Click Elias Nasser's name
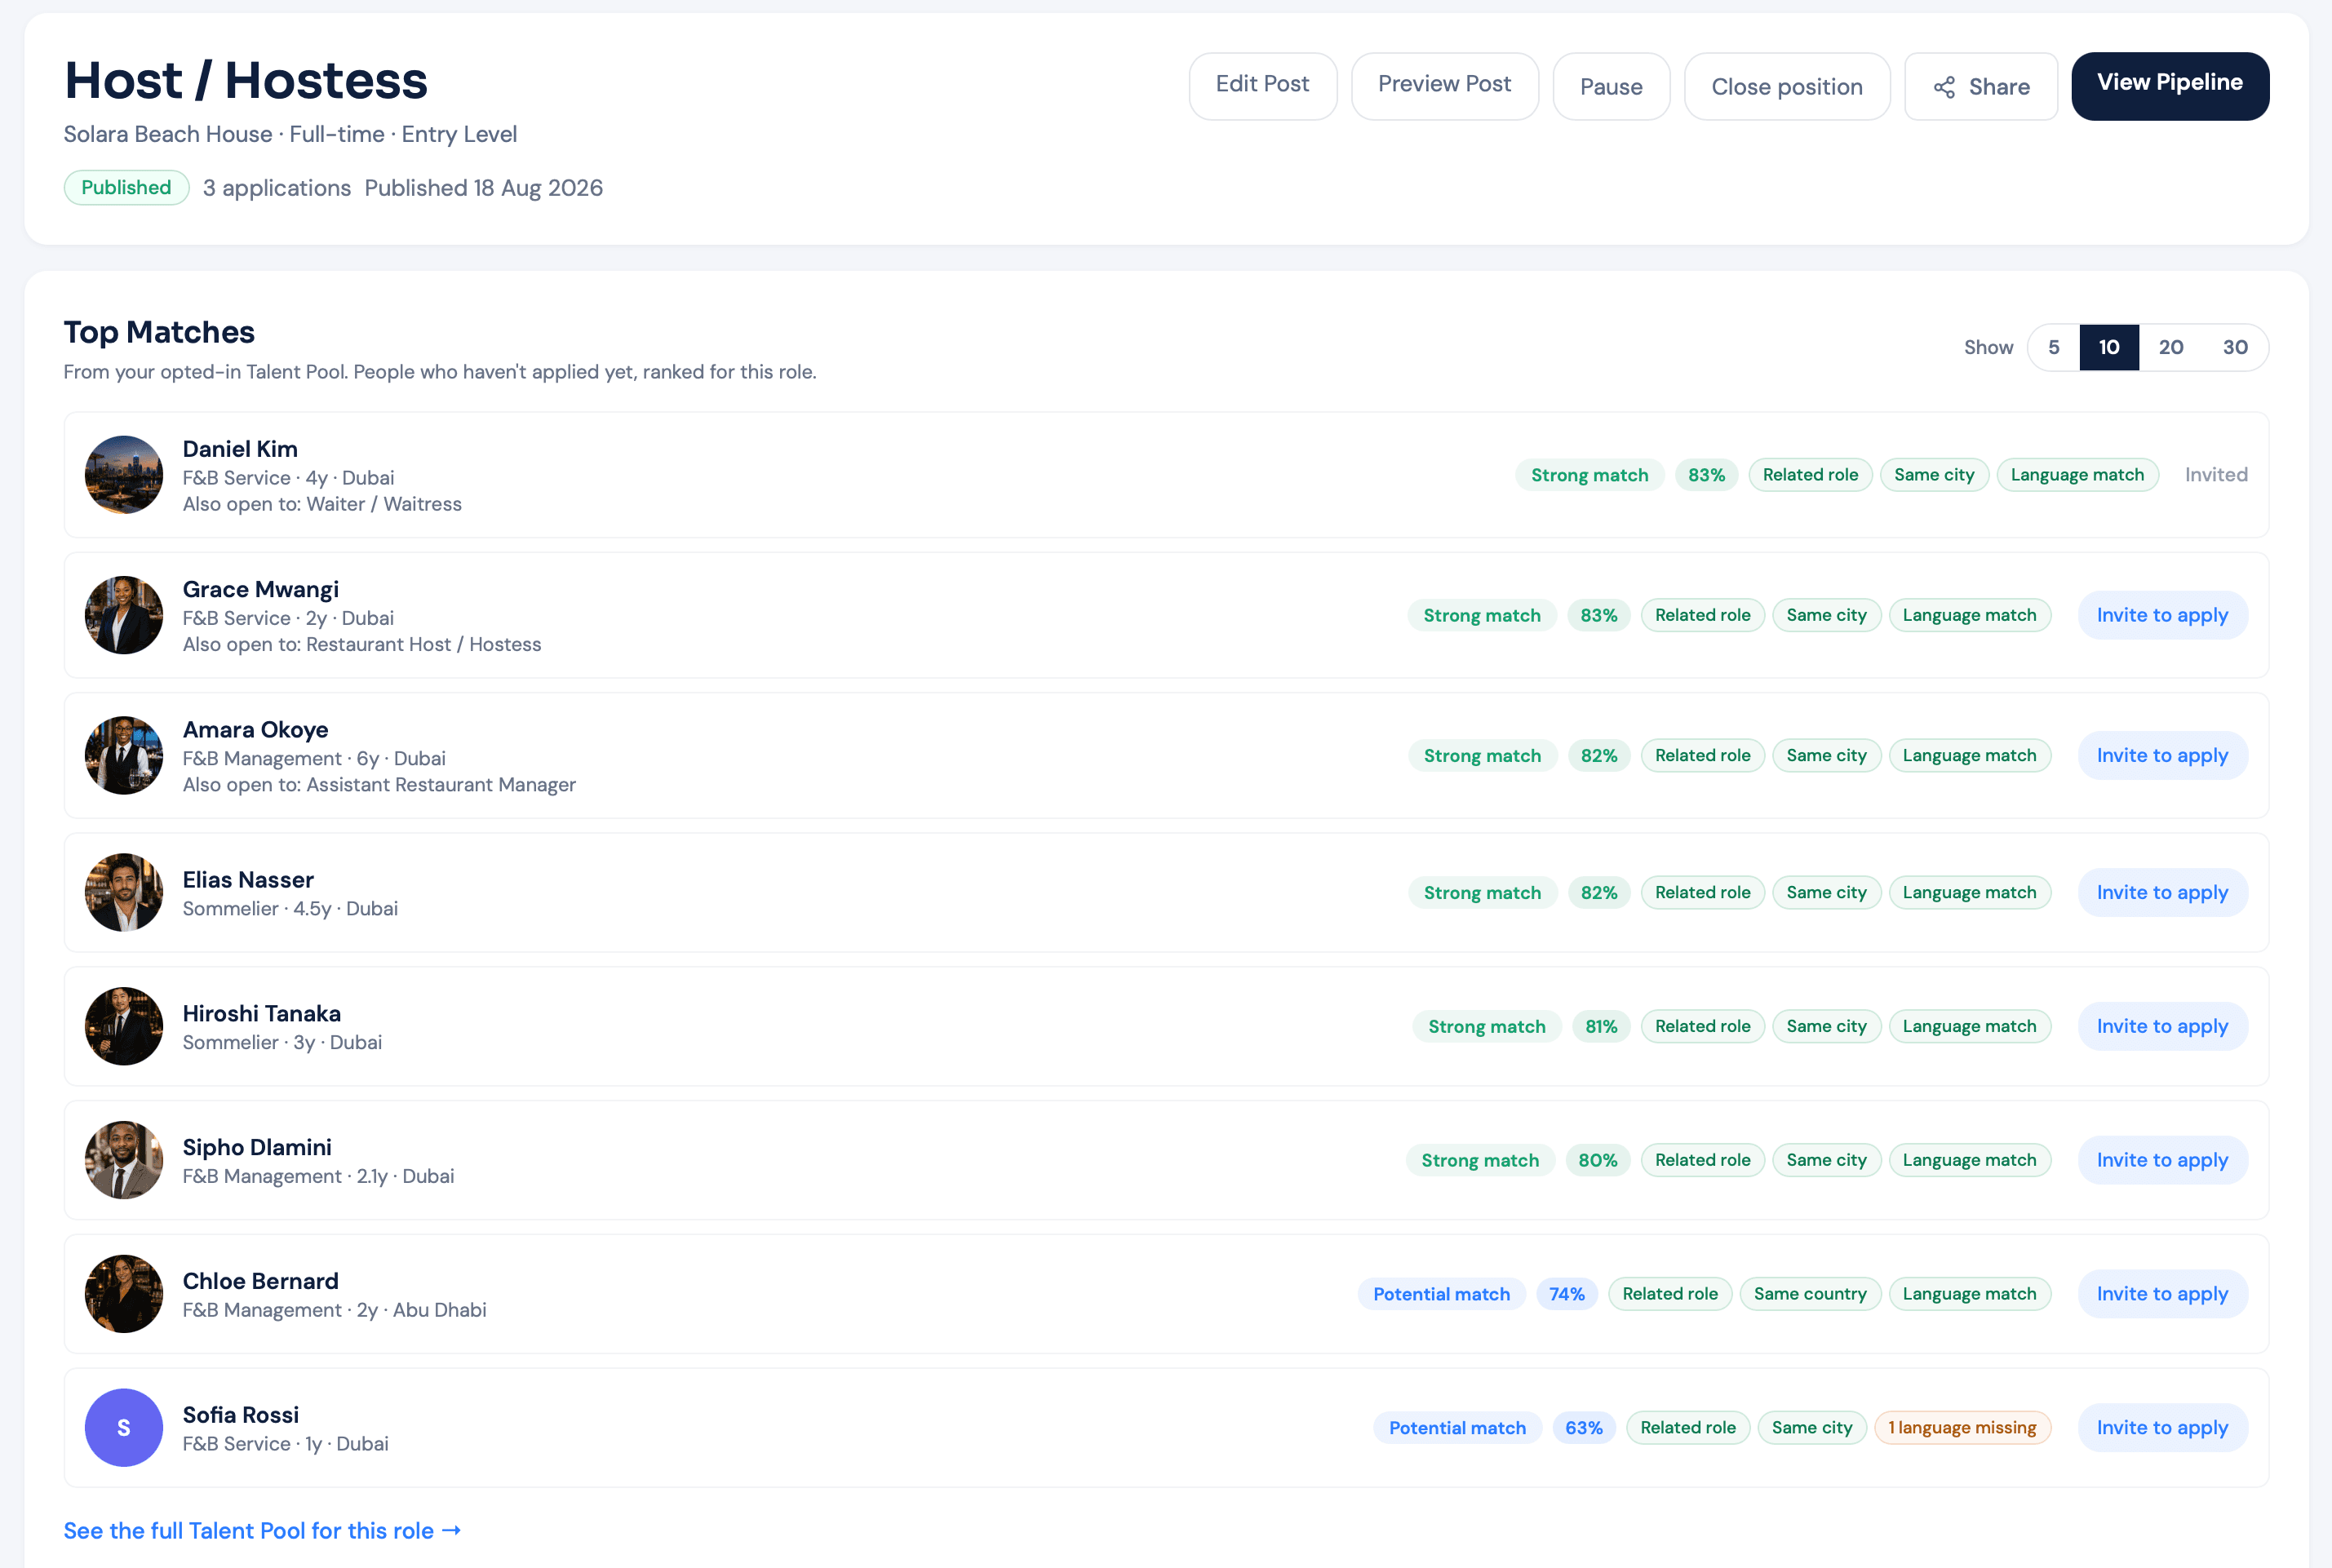This screenshot has width=2332, height=1568. coord(248,880)
